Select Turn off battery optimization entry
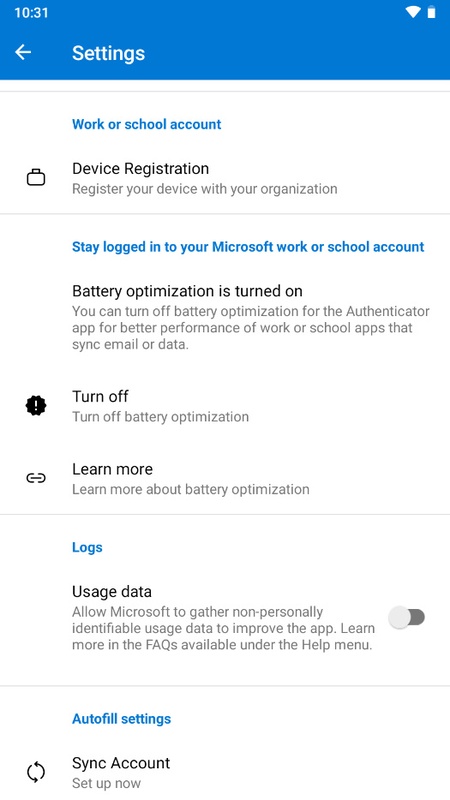This screenshot has height=800, width=450. click(x=225, y=406)
